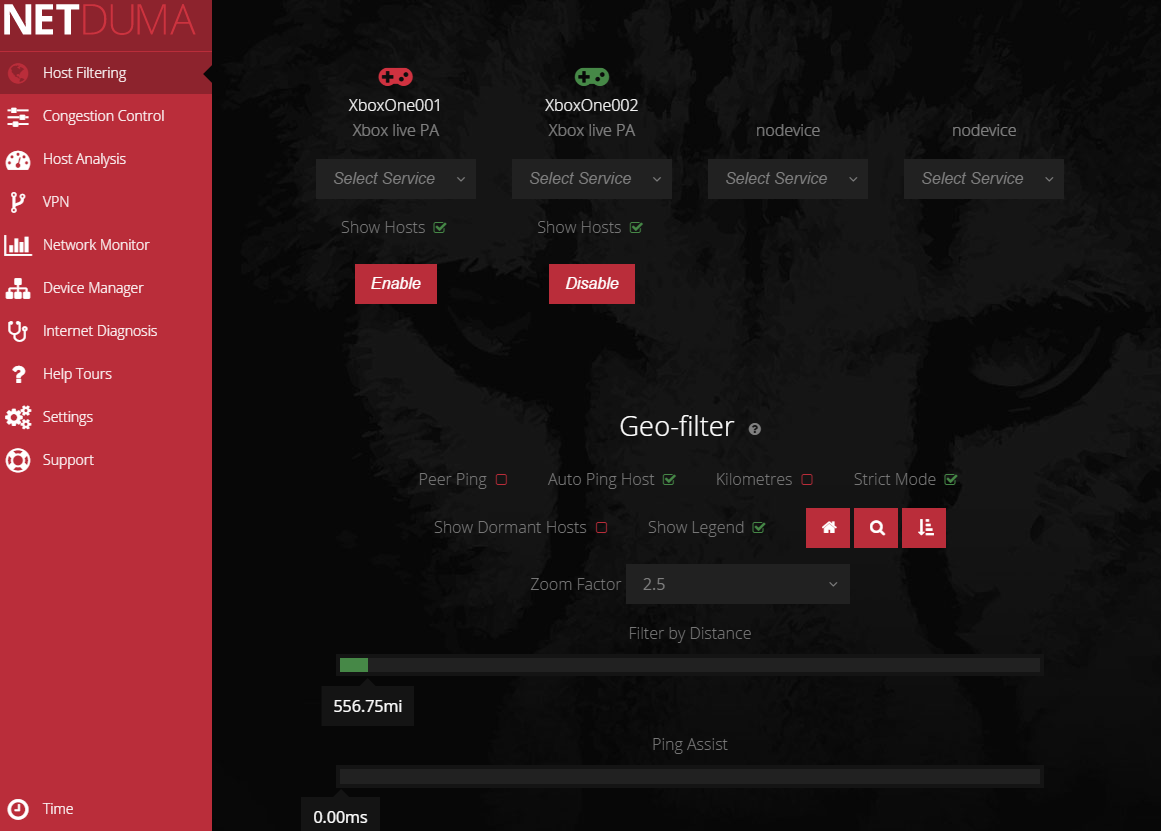
Task: Open Help Tours
Action: click(x=106, y=373)
